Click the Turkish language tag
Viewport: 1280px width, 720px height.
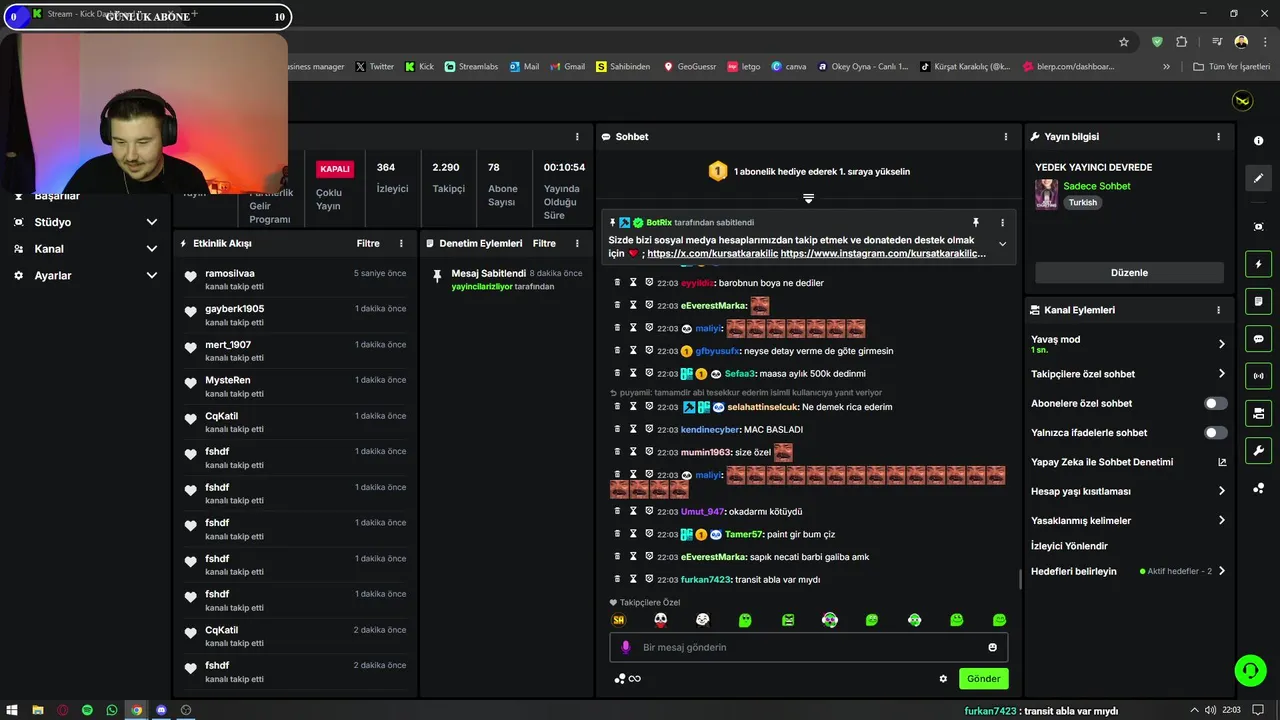tap(1082, 202)
